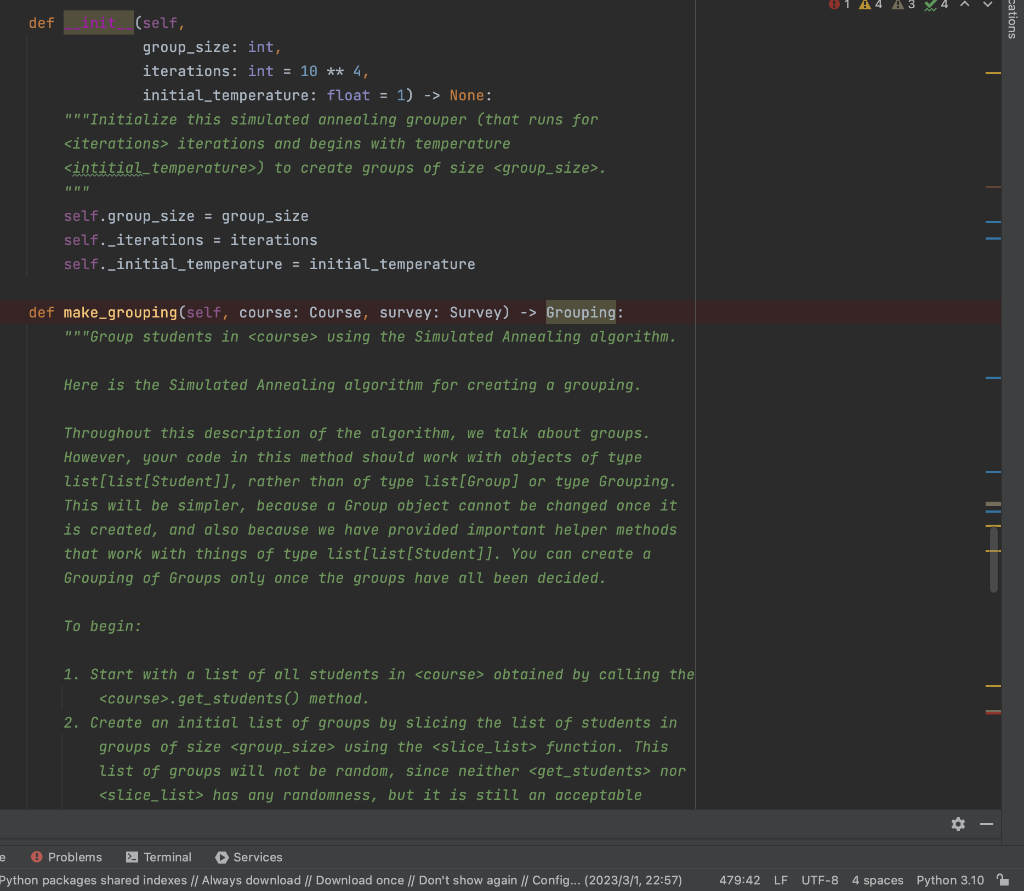Click Don't show again link
This screenshot has width=1024, height=891.
468,880
